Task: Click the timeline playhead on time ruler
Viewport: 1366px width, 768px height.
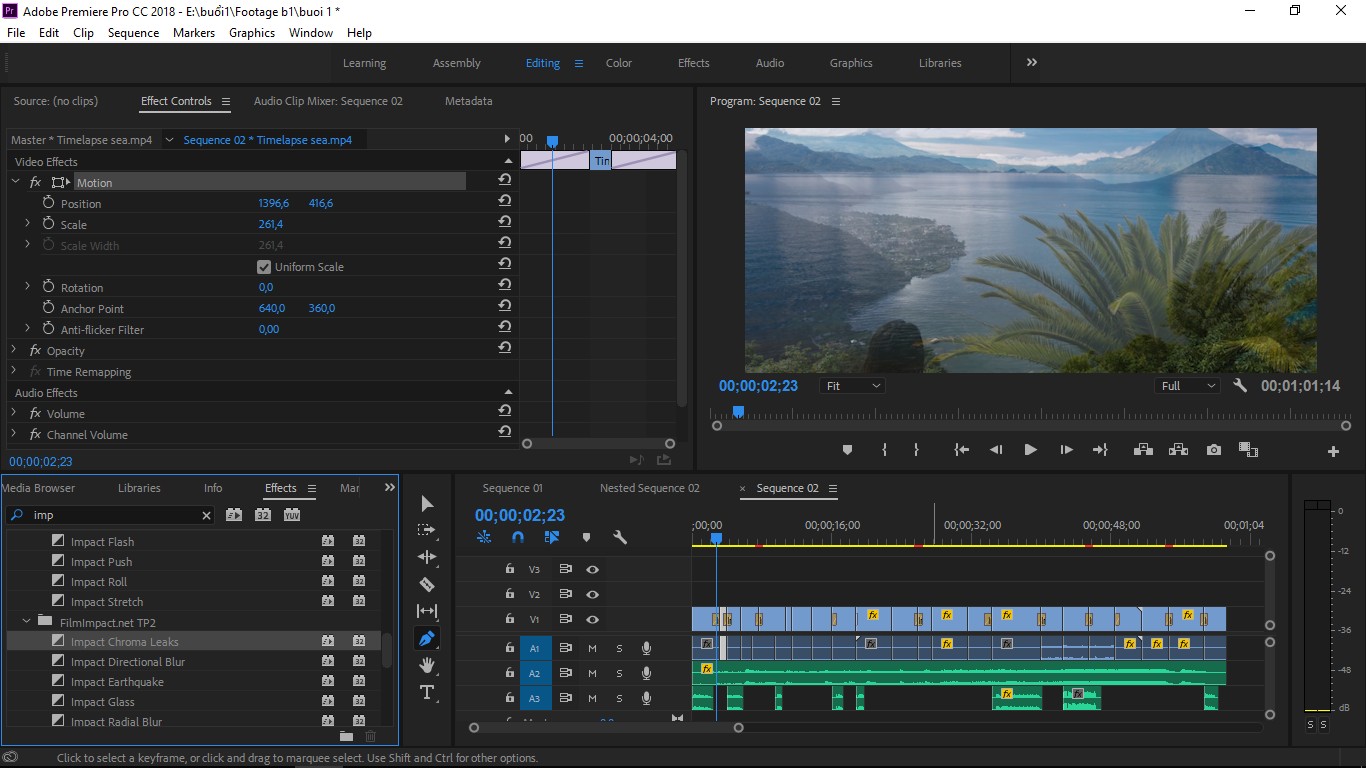Action: 716,538
